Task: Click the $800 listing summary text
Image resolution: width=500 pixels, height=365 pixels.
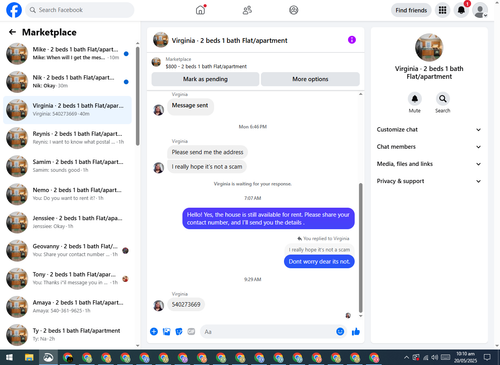Action: point(206,66)
